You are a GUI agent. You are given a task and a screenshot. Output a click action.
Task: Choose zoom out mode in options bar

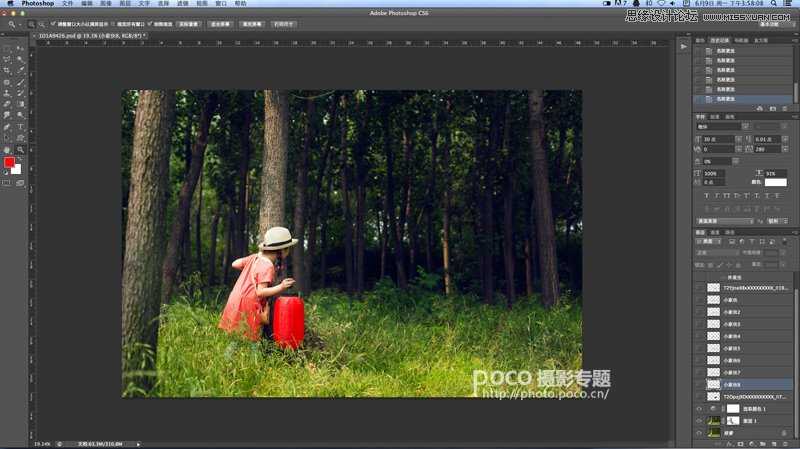41,24
